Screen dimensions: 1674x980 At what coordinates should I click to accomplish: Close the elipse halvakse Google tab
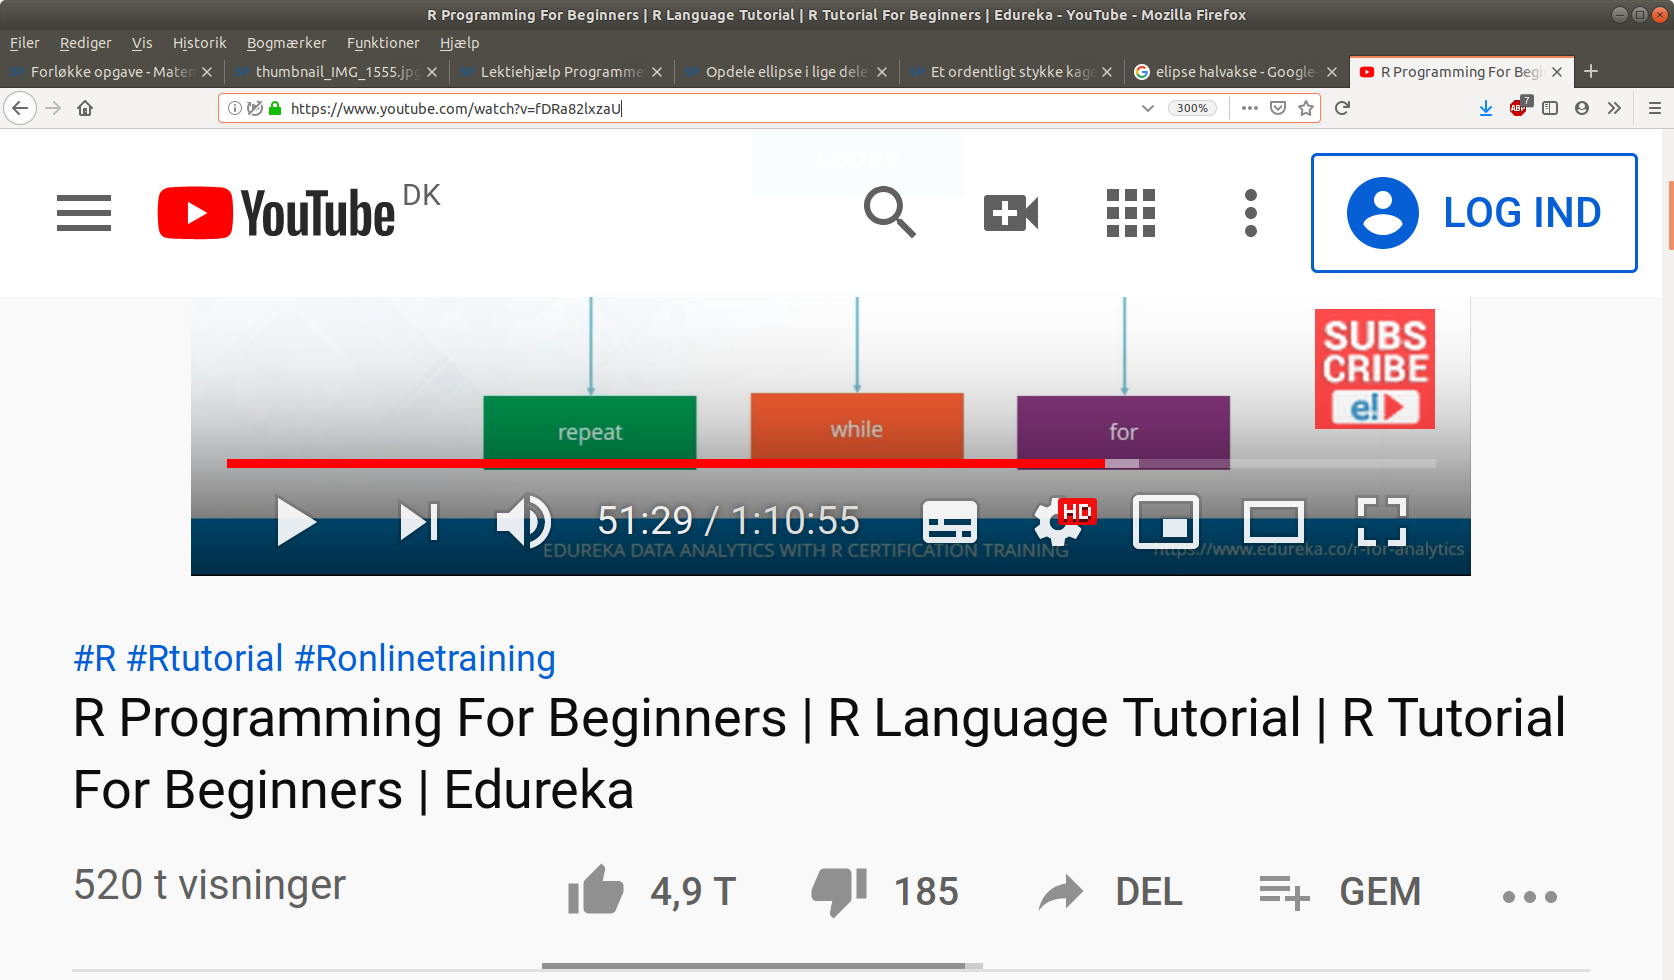coord(1332,72)
